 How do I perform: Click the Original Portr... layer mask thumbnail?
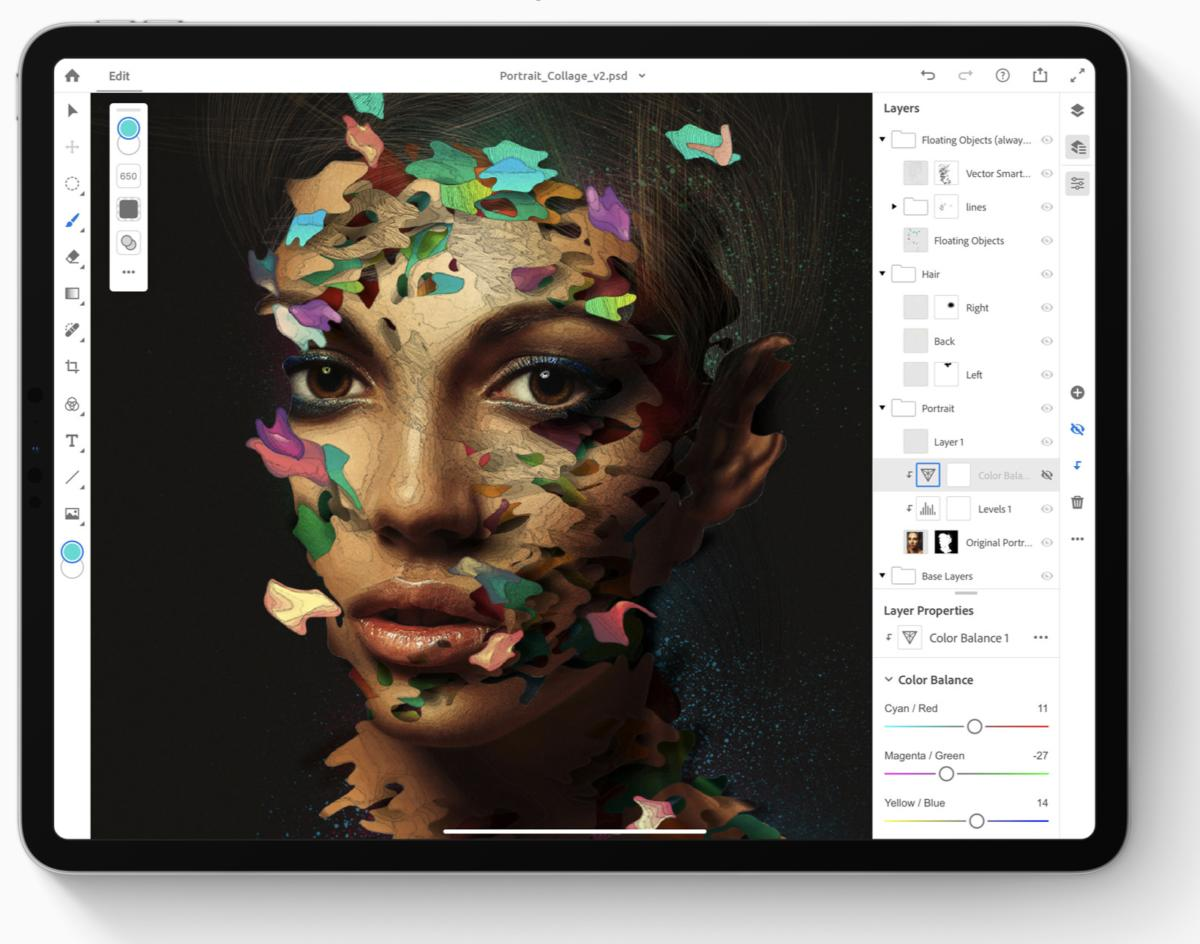946,542
